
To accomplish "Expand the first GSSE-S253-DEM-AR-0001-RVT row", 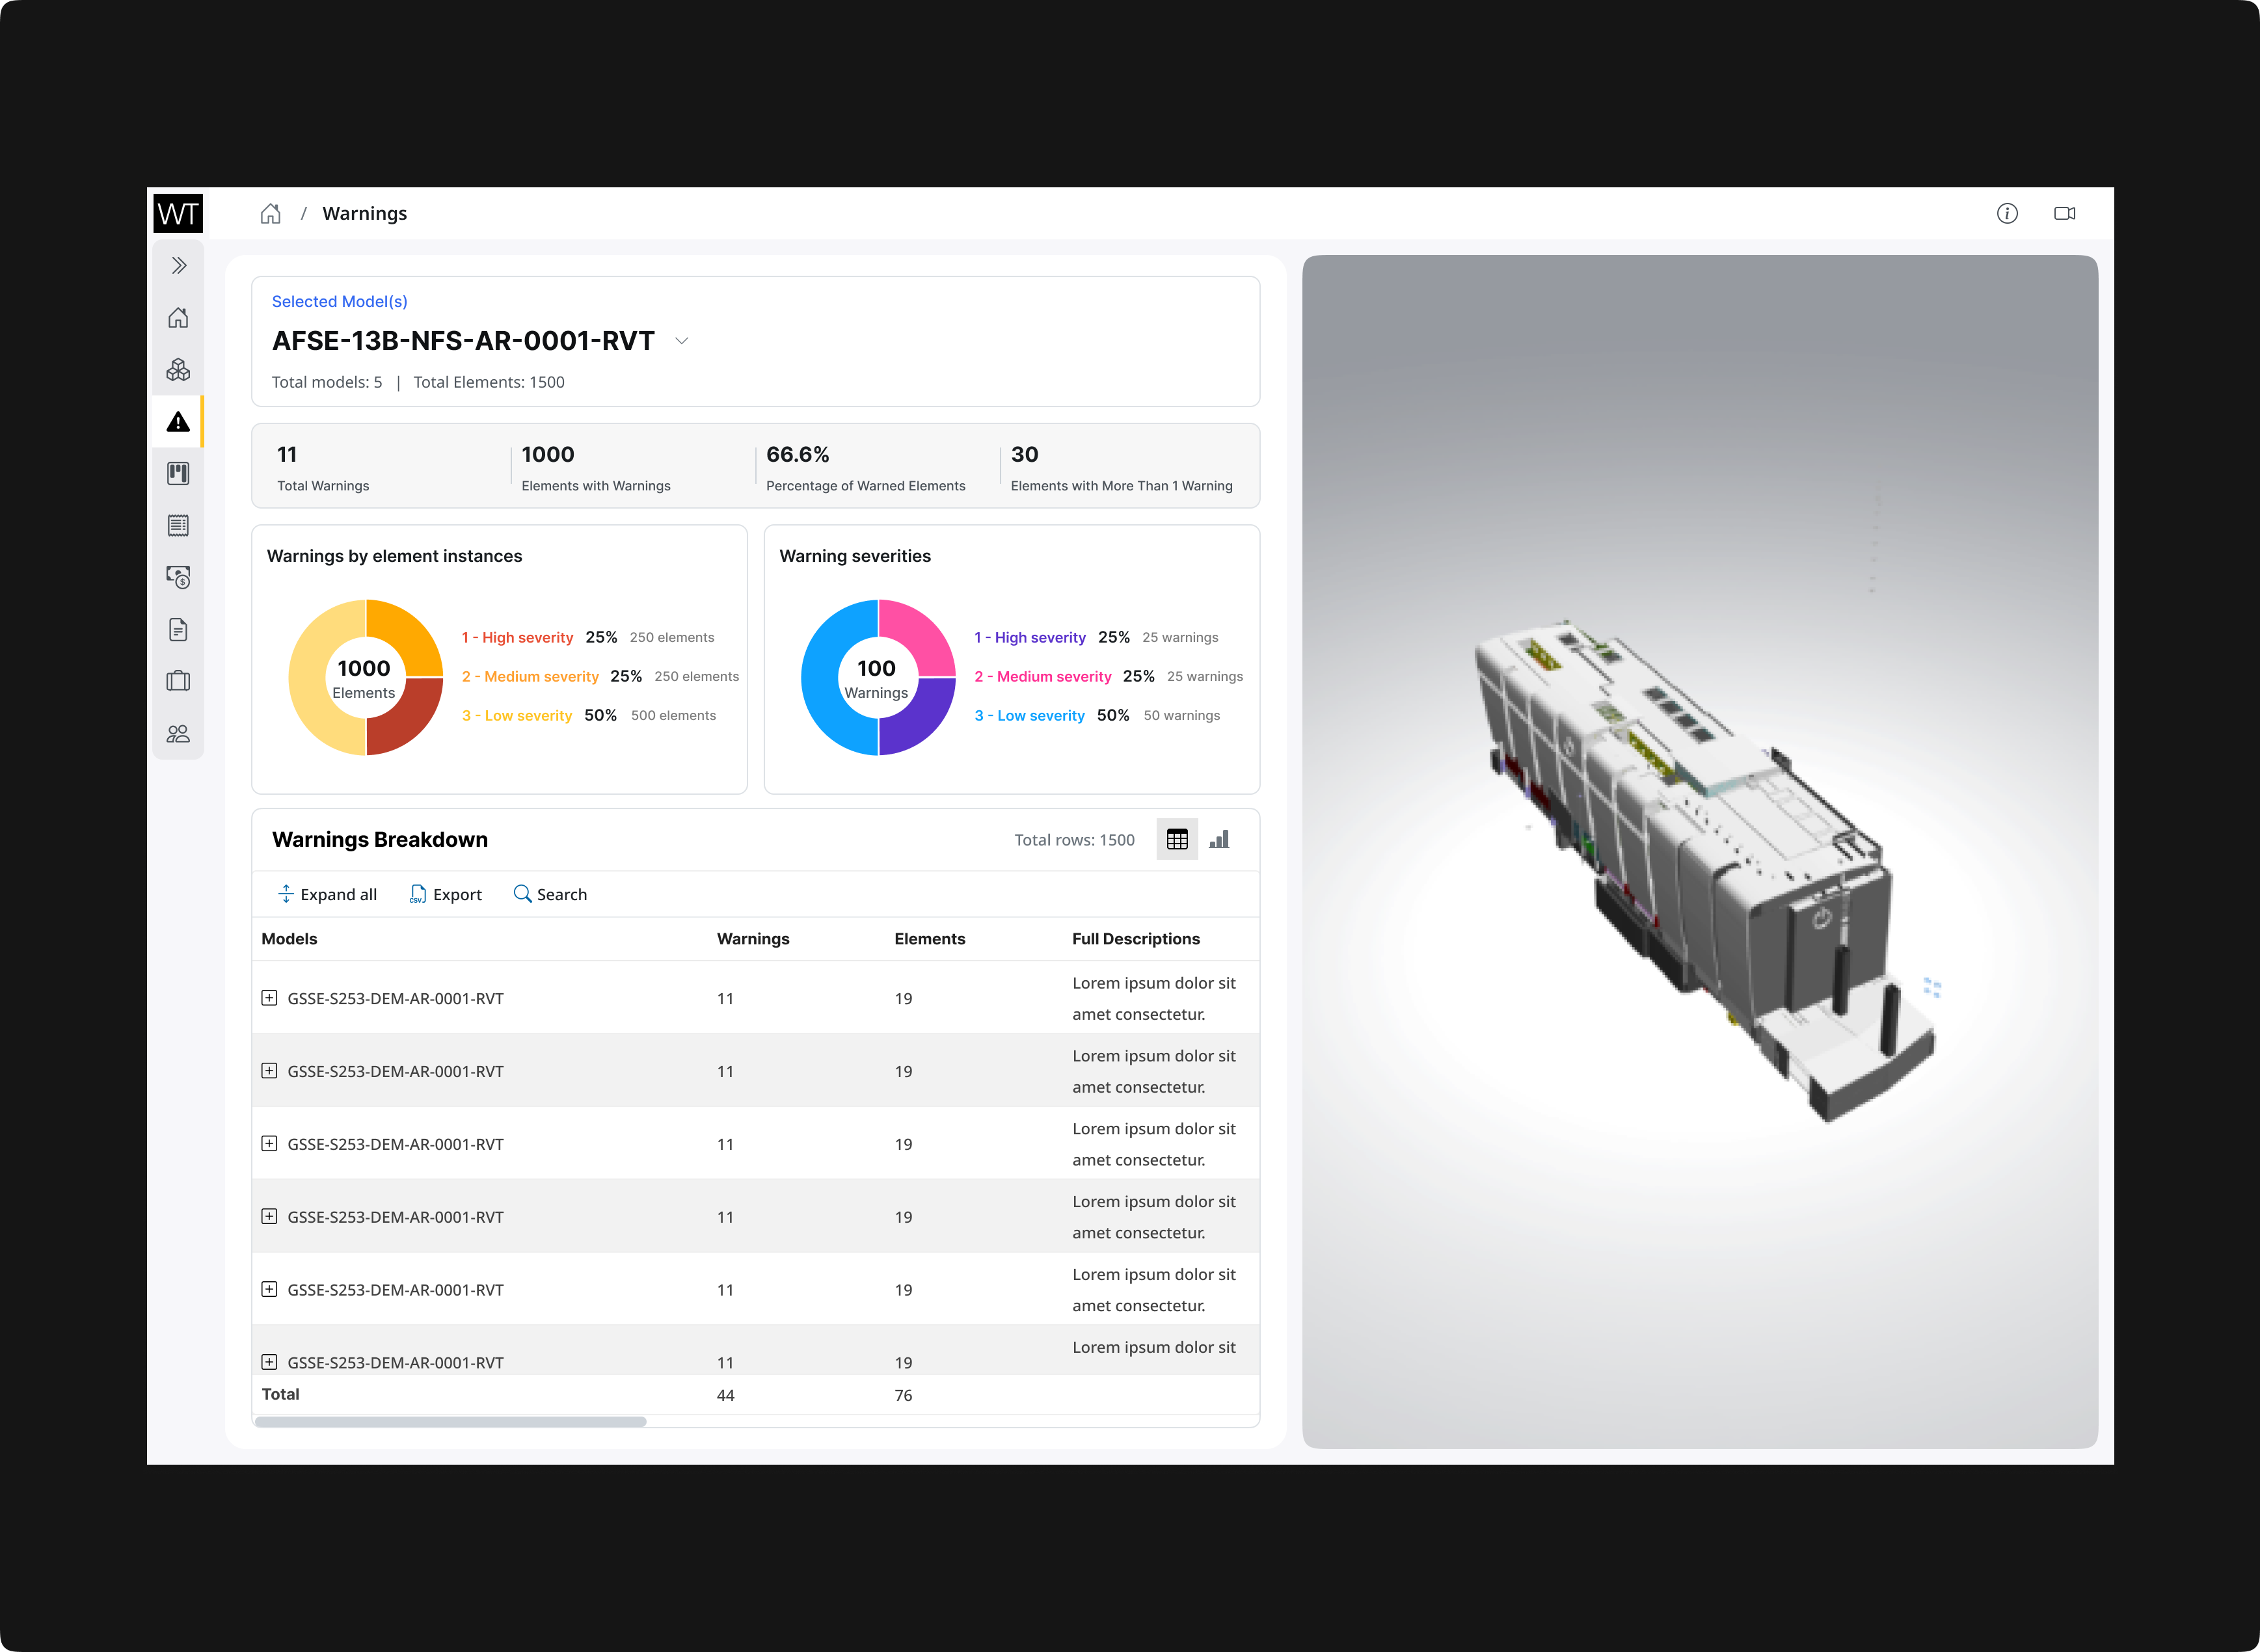I will pyautogui.click(x=269, y=997).
